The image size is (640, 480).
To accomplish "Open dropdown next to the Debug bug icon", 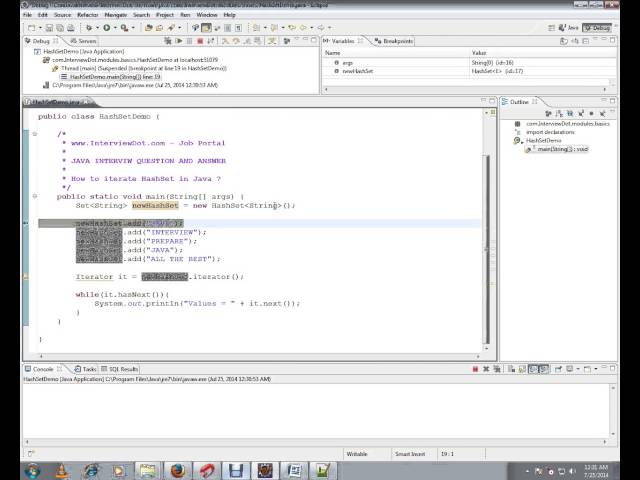I will pos(97,28).
